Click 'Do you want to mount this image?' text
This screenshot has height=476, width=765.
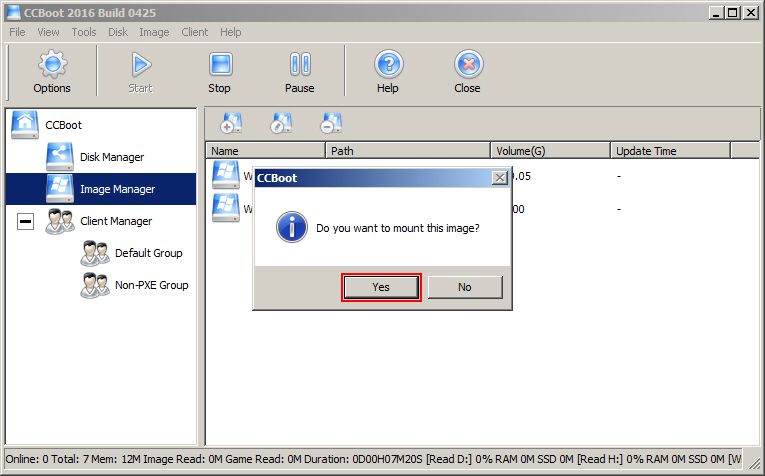coord(398,228)
